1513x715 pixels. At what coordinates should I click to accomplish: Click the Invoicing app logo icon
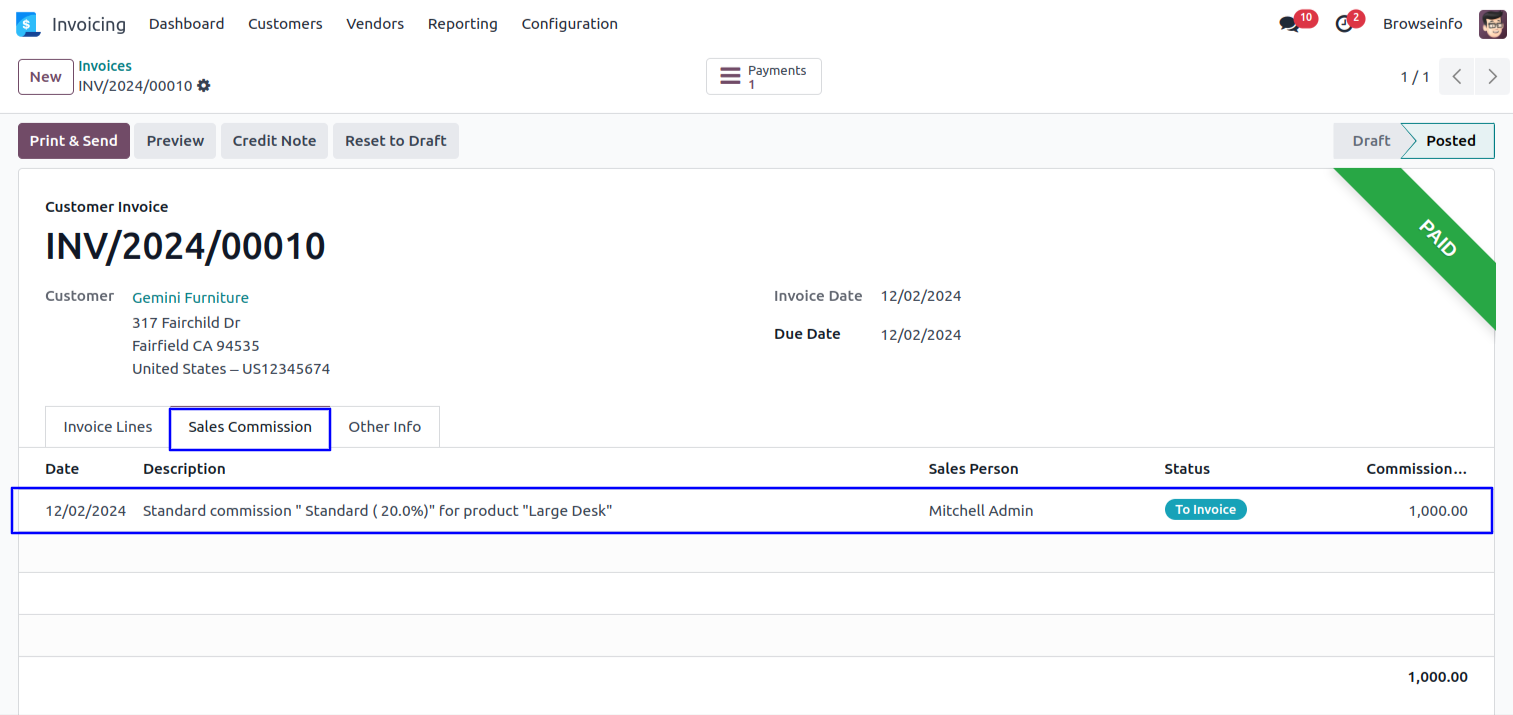click(28, 24)
